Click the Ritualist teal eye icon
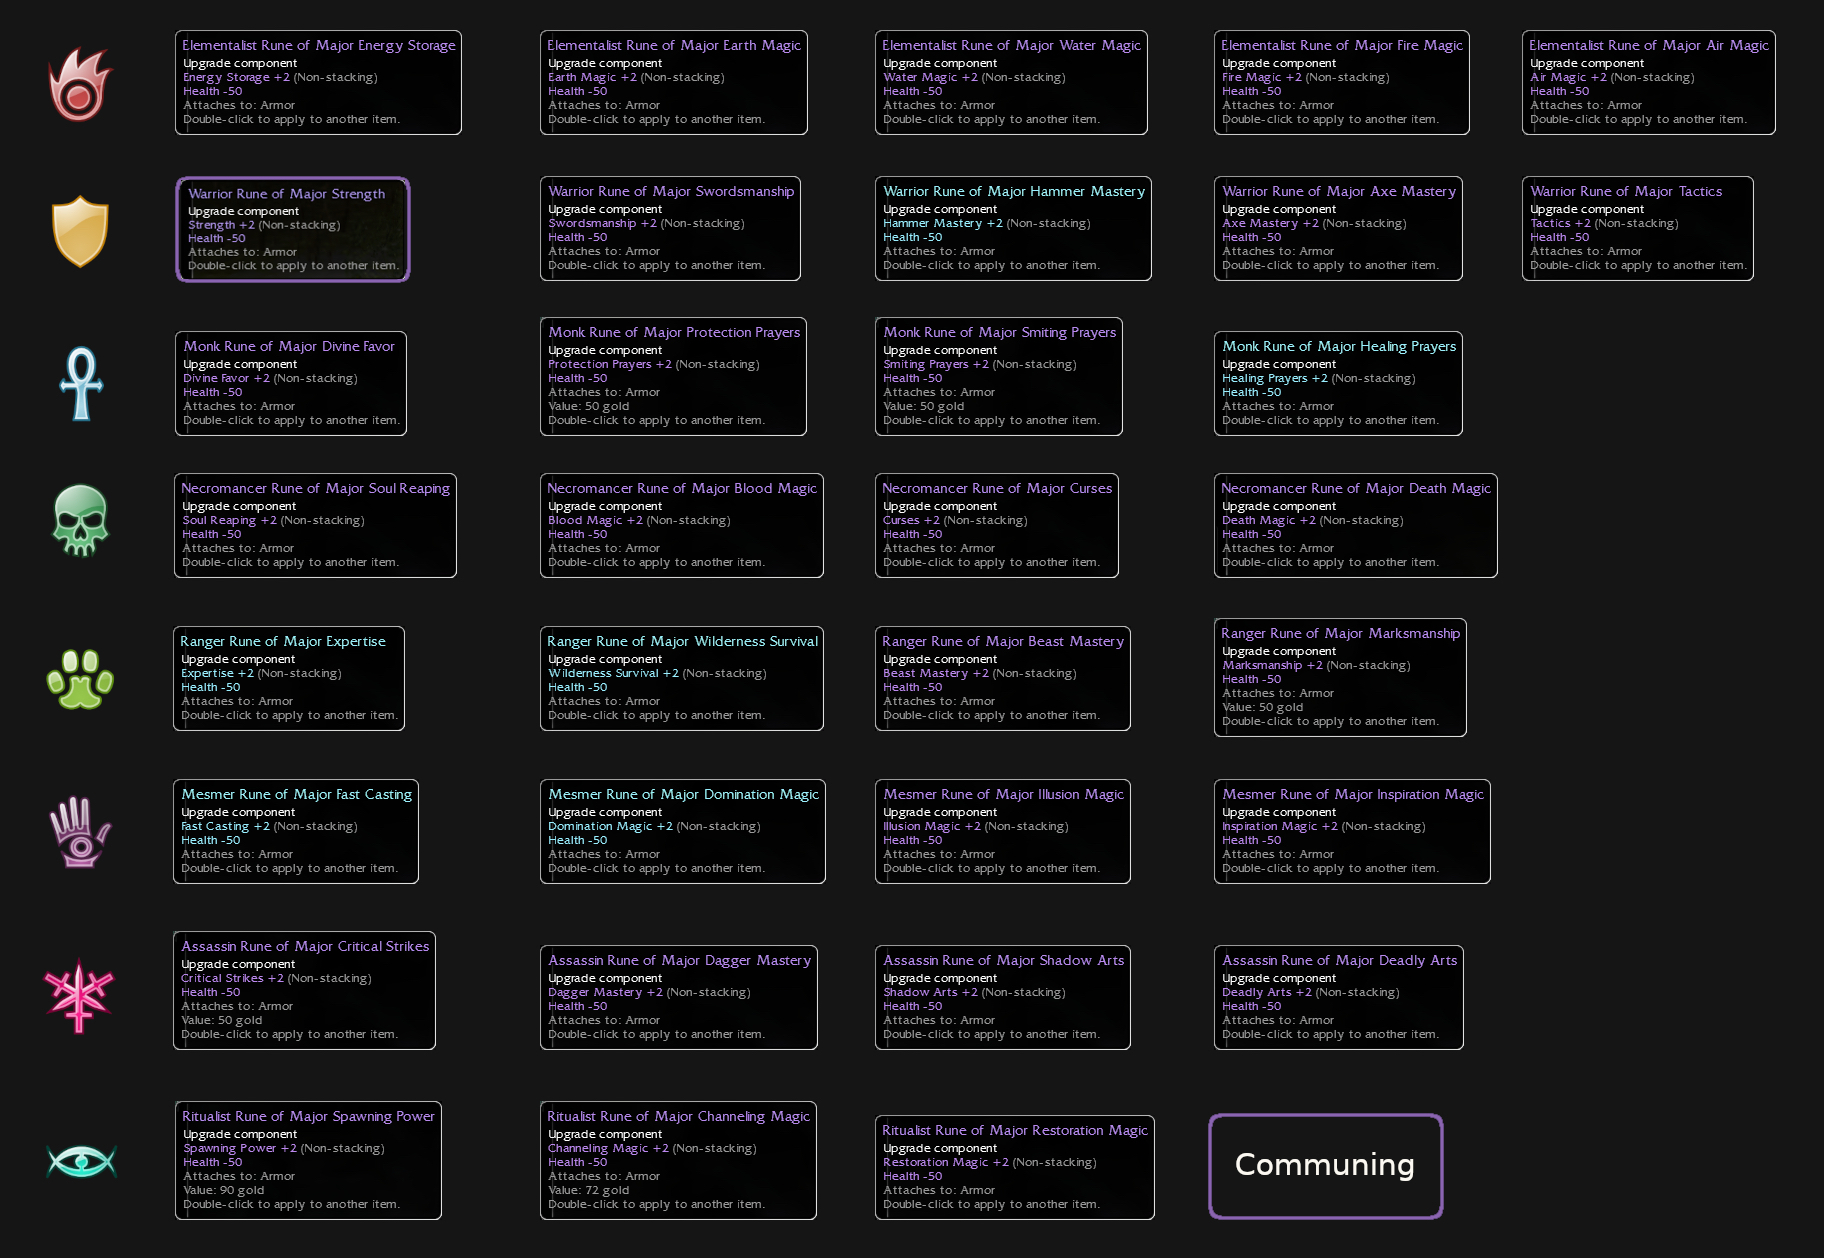Viewport: 1824px width, 1258px height. pyautogui.click(x=81, y=1161)
